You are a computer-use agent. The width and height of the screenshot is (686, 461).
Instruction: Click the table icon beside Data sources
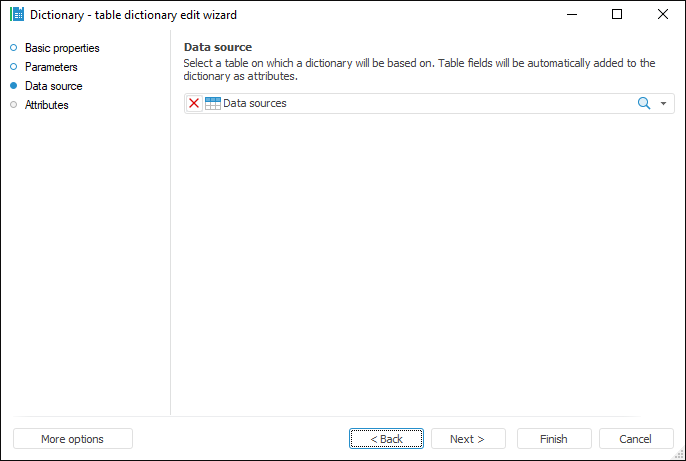pyautogui.click(x=212, y=103)
